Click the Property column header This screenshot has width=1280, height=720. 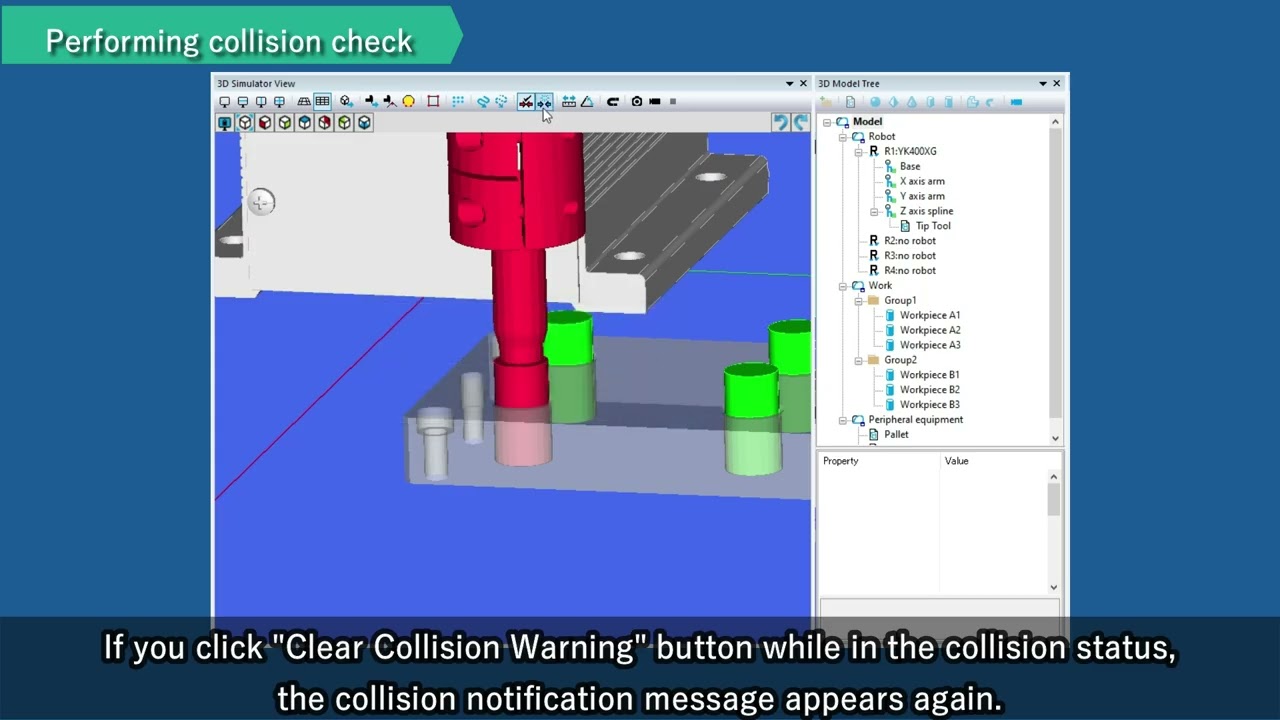click(x=880, y=461)
